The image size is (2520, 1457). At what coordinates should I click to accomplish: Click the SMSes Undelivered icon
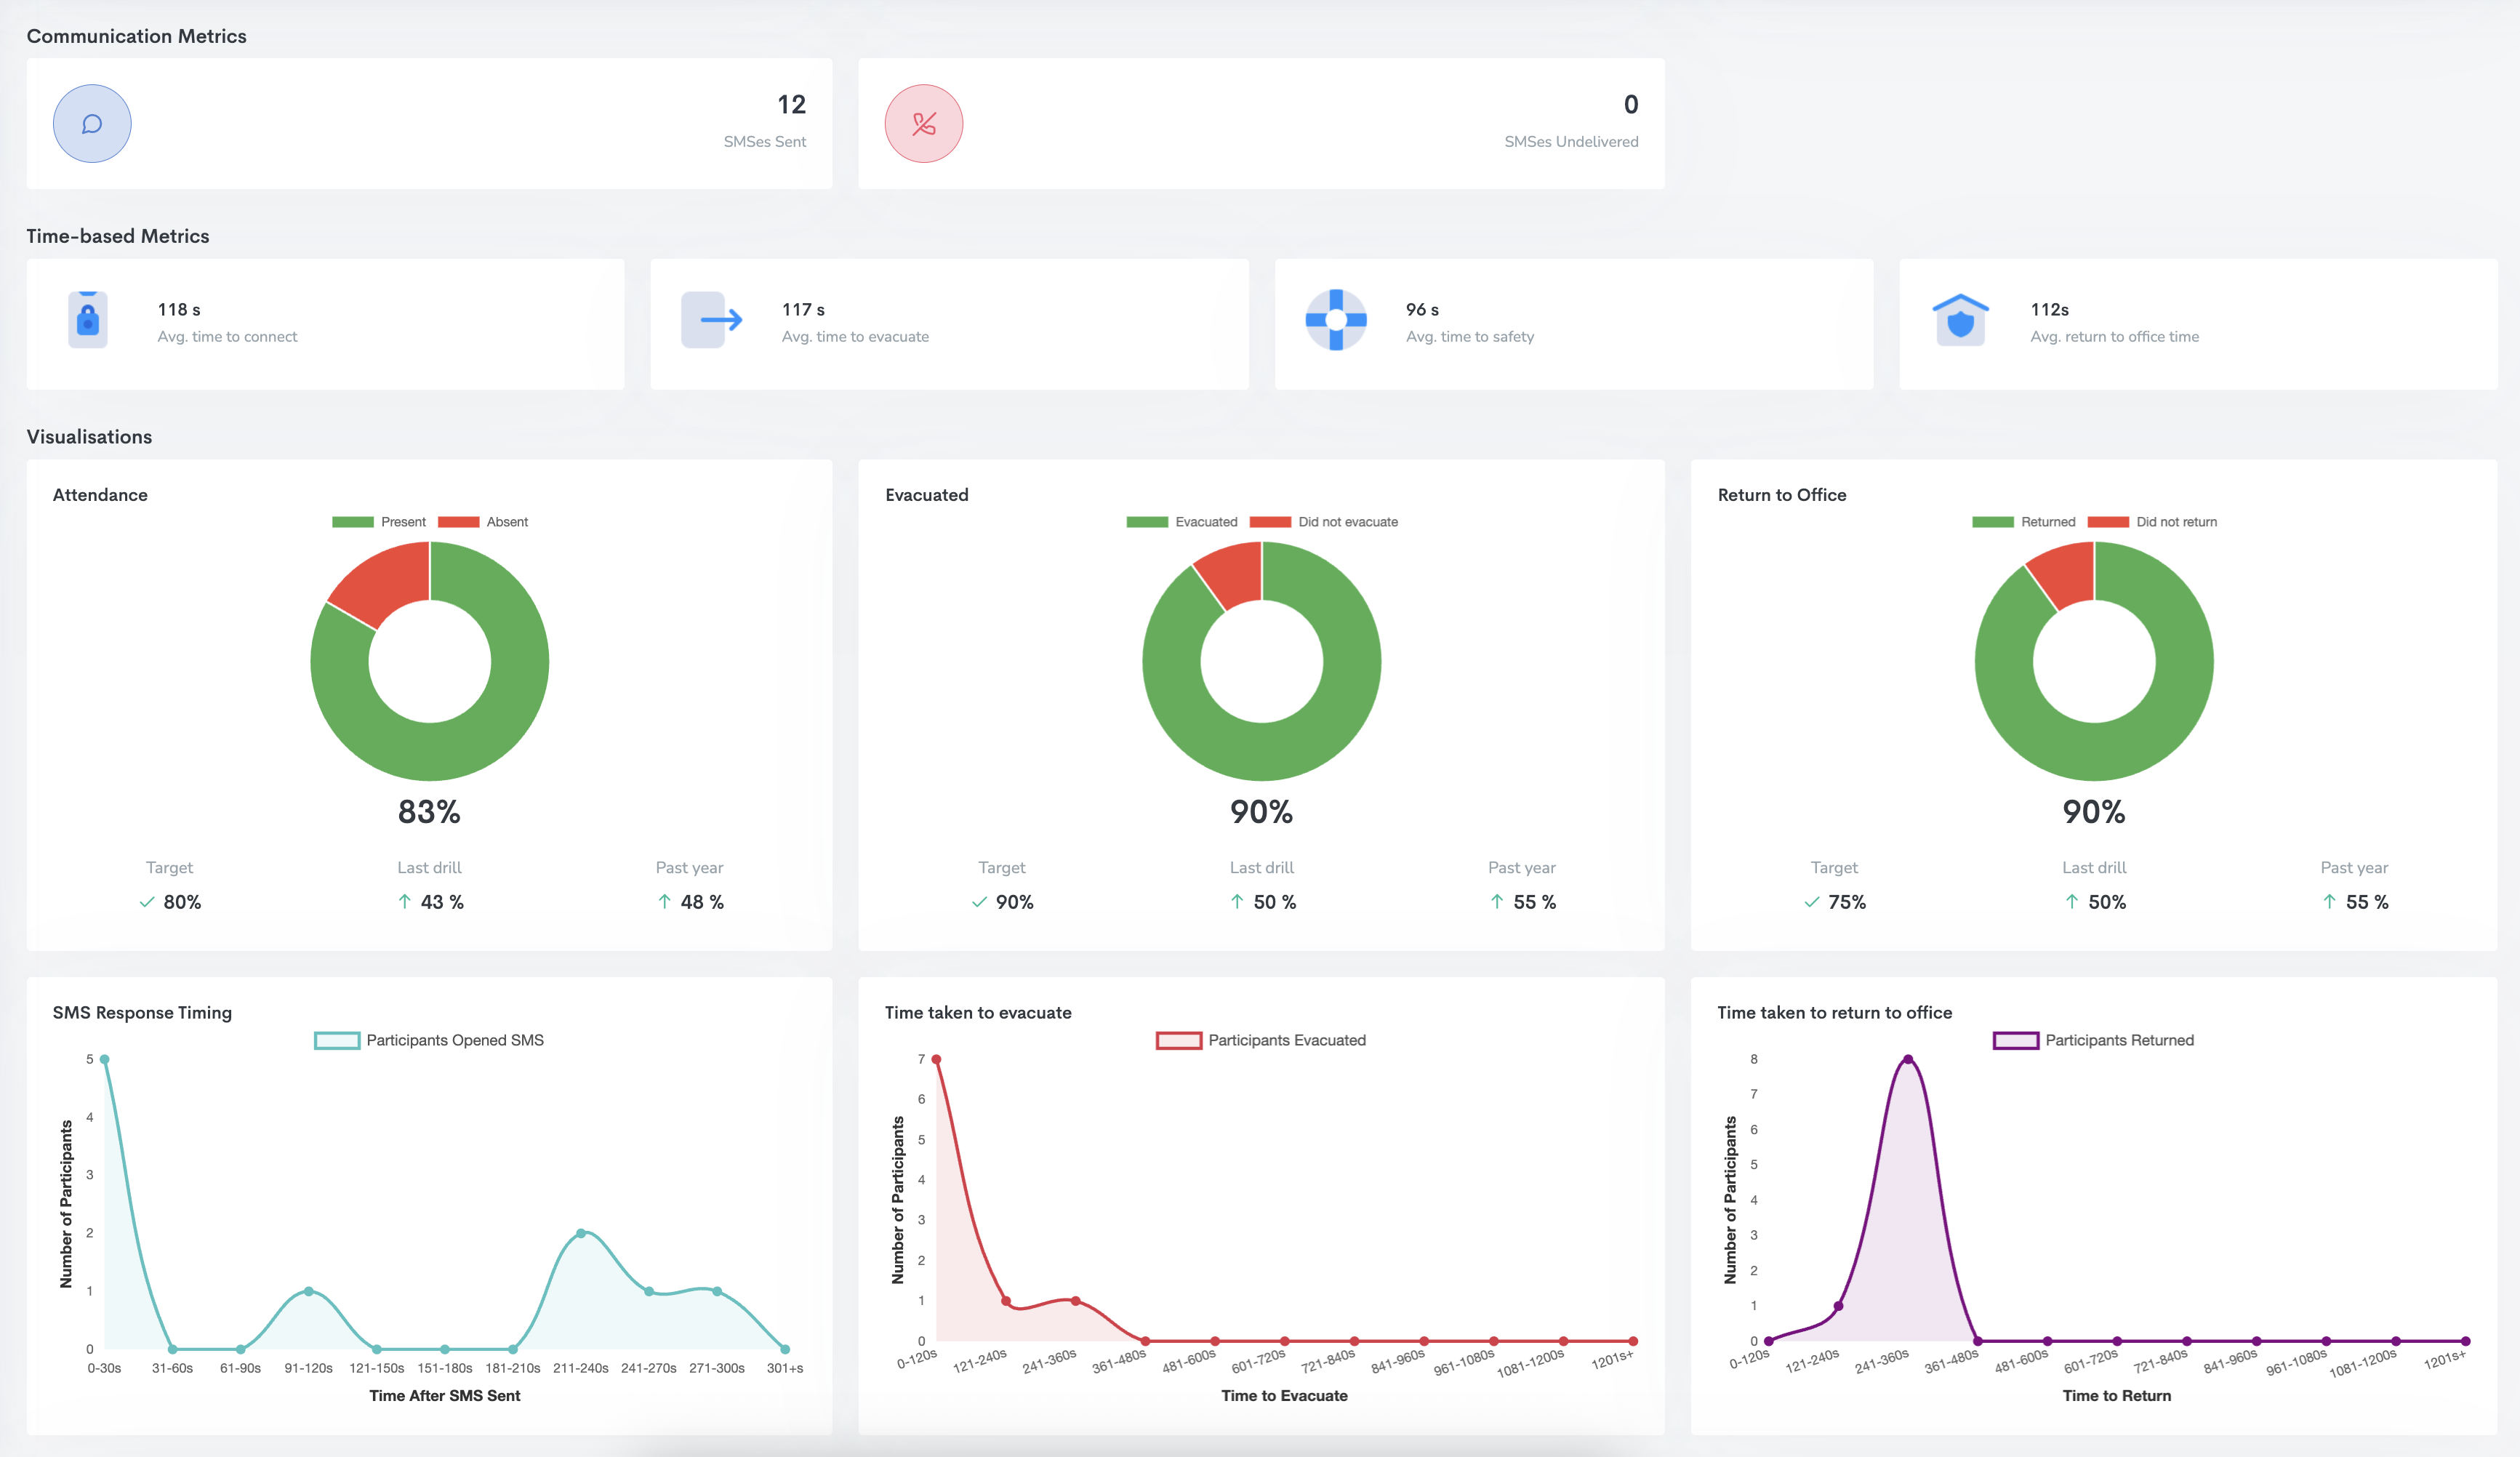[923, 123]
